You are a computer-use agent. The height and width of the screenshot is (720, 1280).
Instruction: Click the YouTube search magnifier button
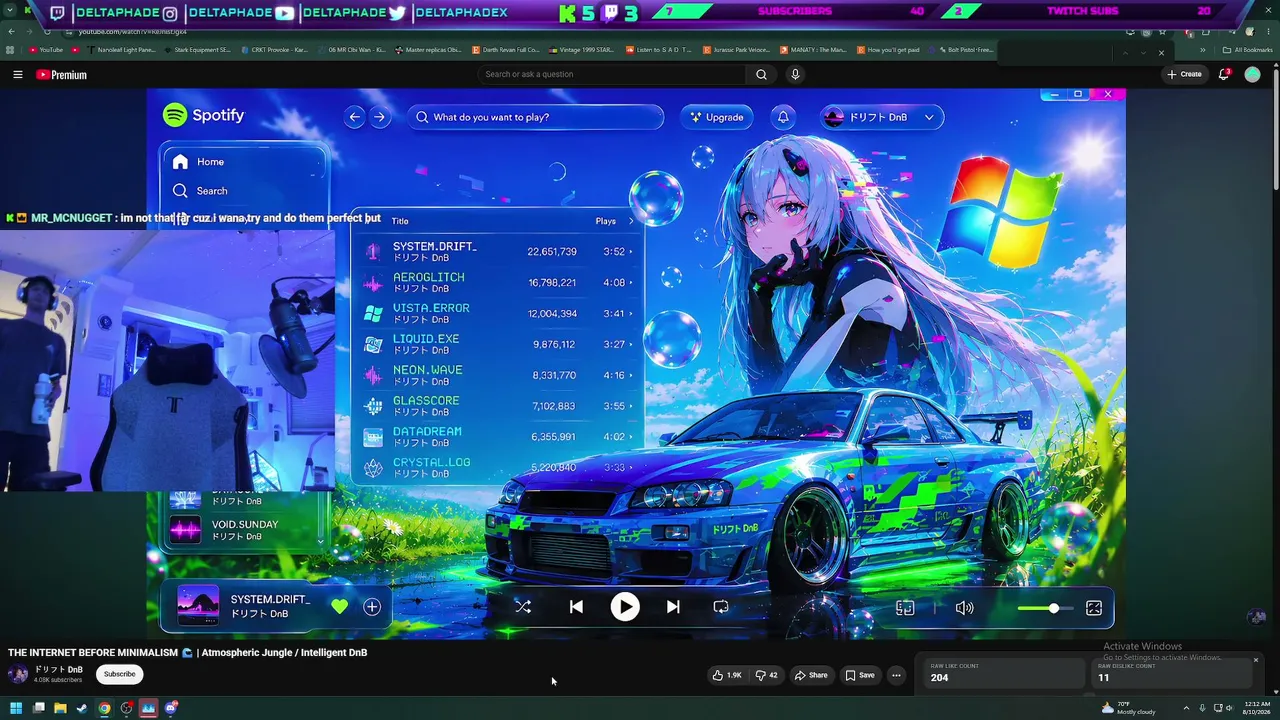(761, 74)
